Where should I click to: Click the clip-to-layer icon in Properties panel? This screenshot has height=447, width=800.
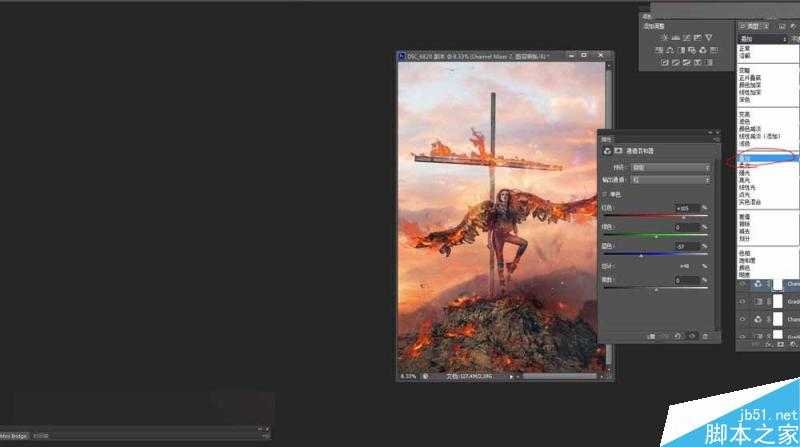(652, 335)
